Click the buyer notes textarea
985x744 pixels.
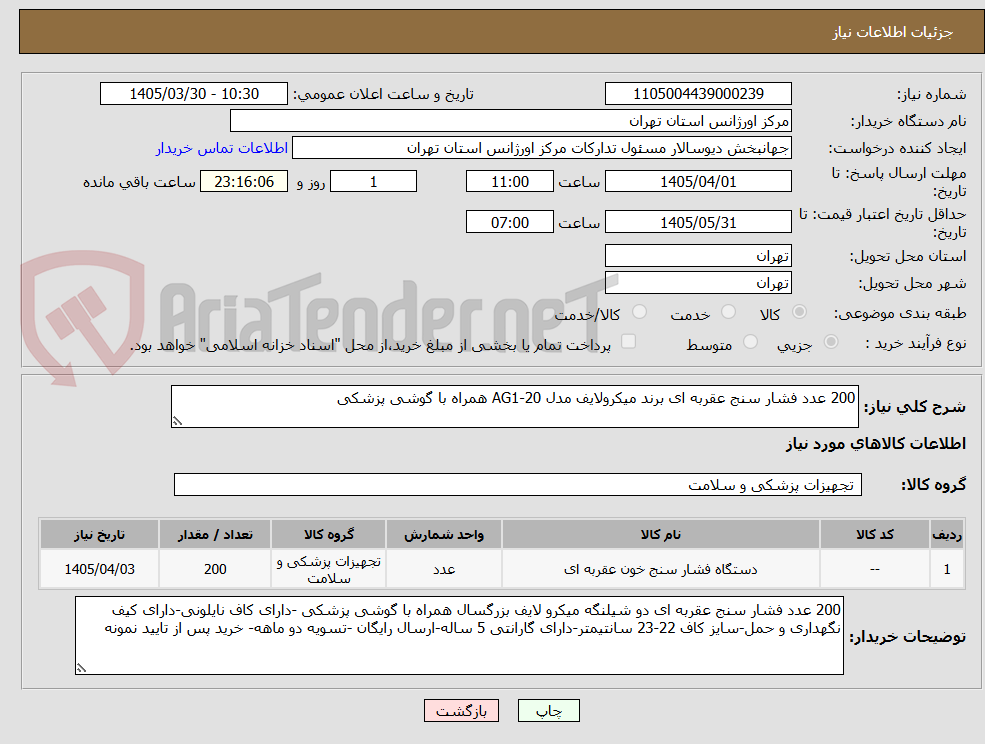coord(459,636)
